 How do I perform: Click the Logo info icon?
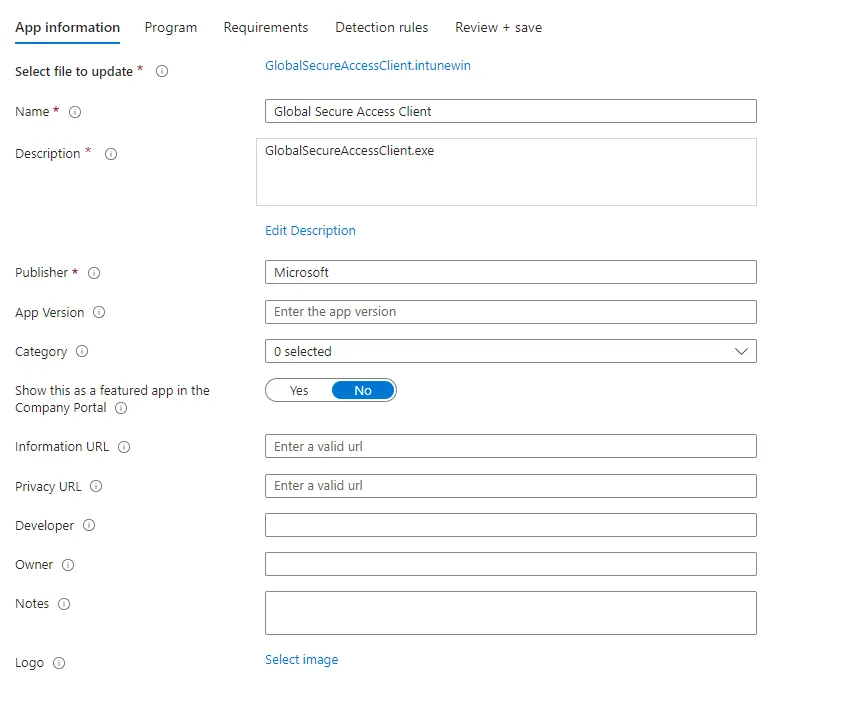(59, 663)
